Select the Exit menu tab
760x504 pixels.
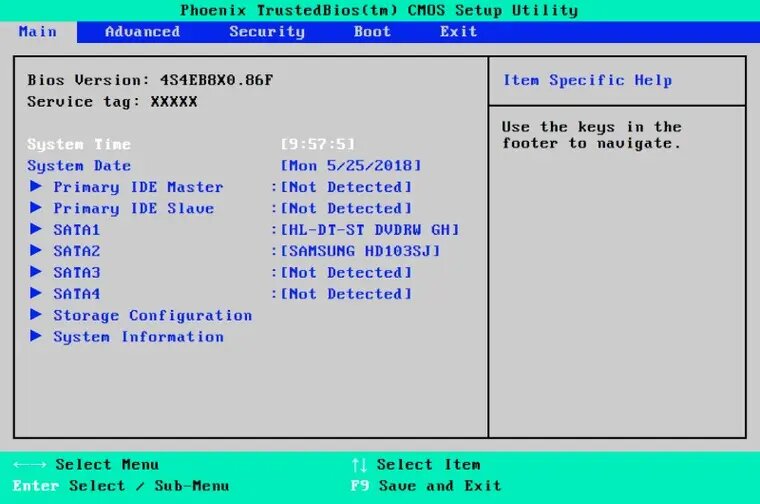[459, 32]
